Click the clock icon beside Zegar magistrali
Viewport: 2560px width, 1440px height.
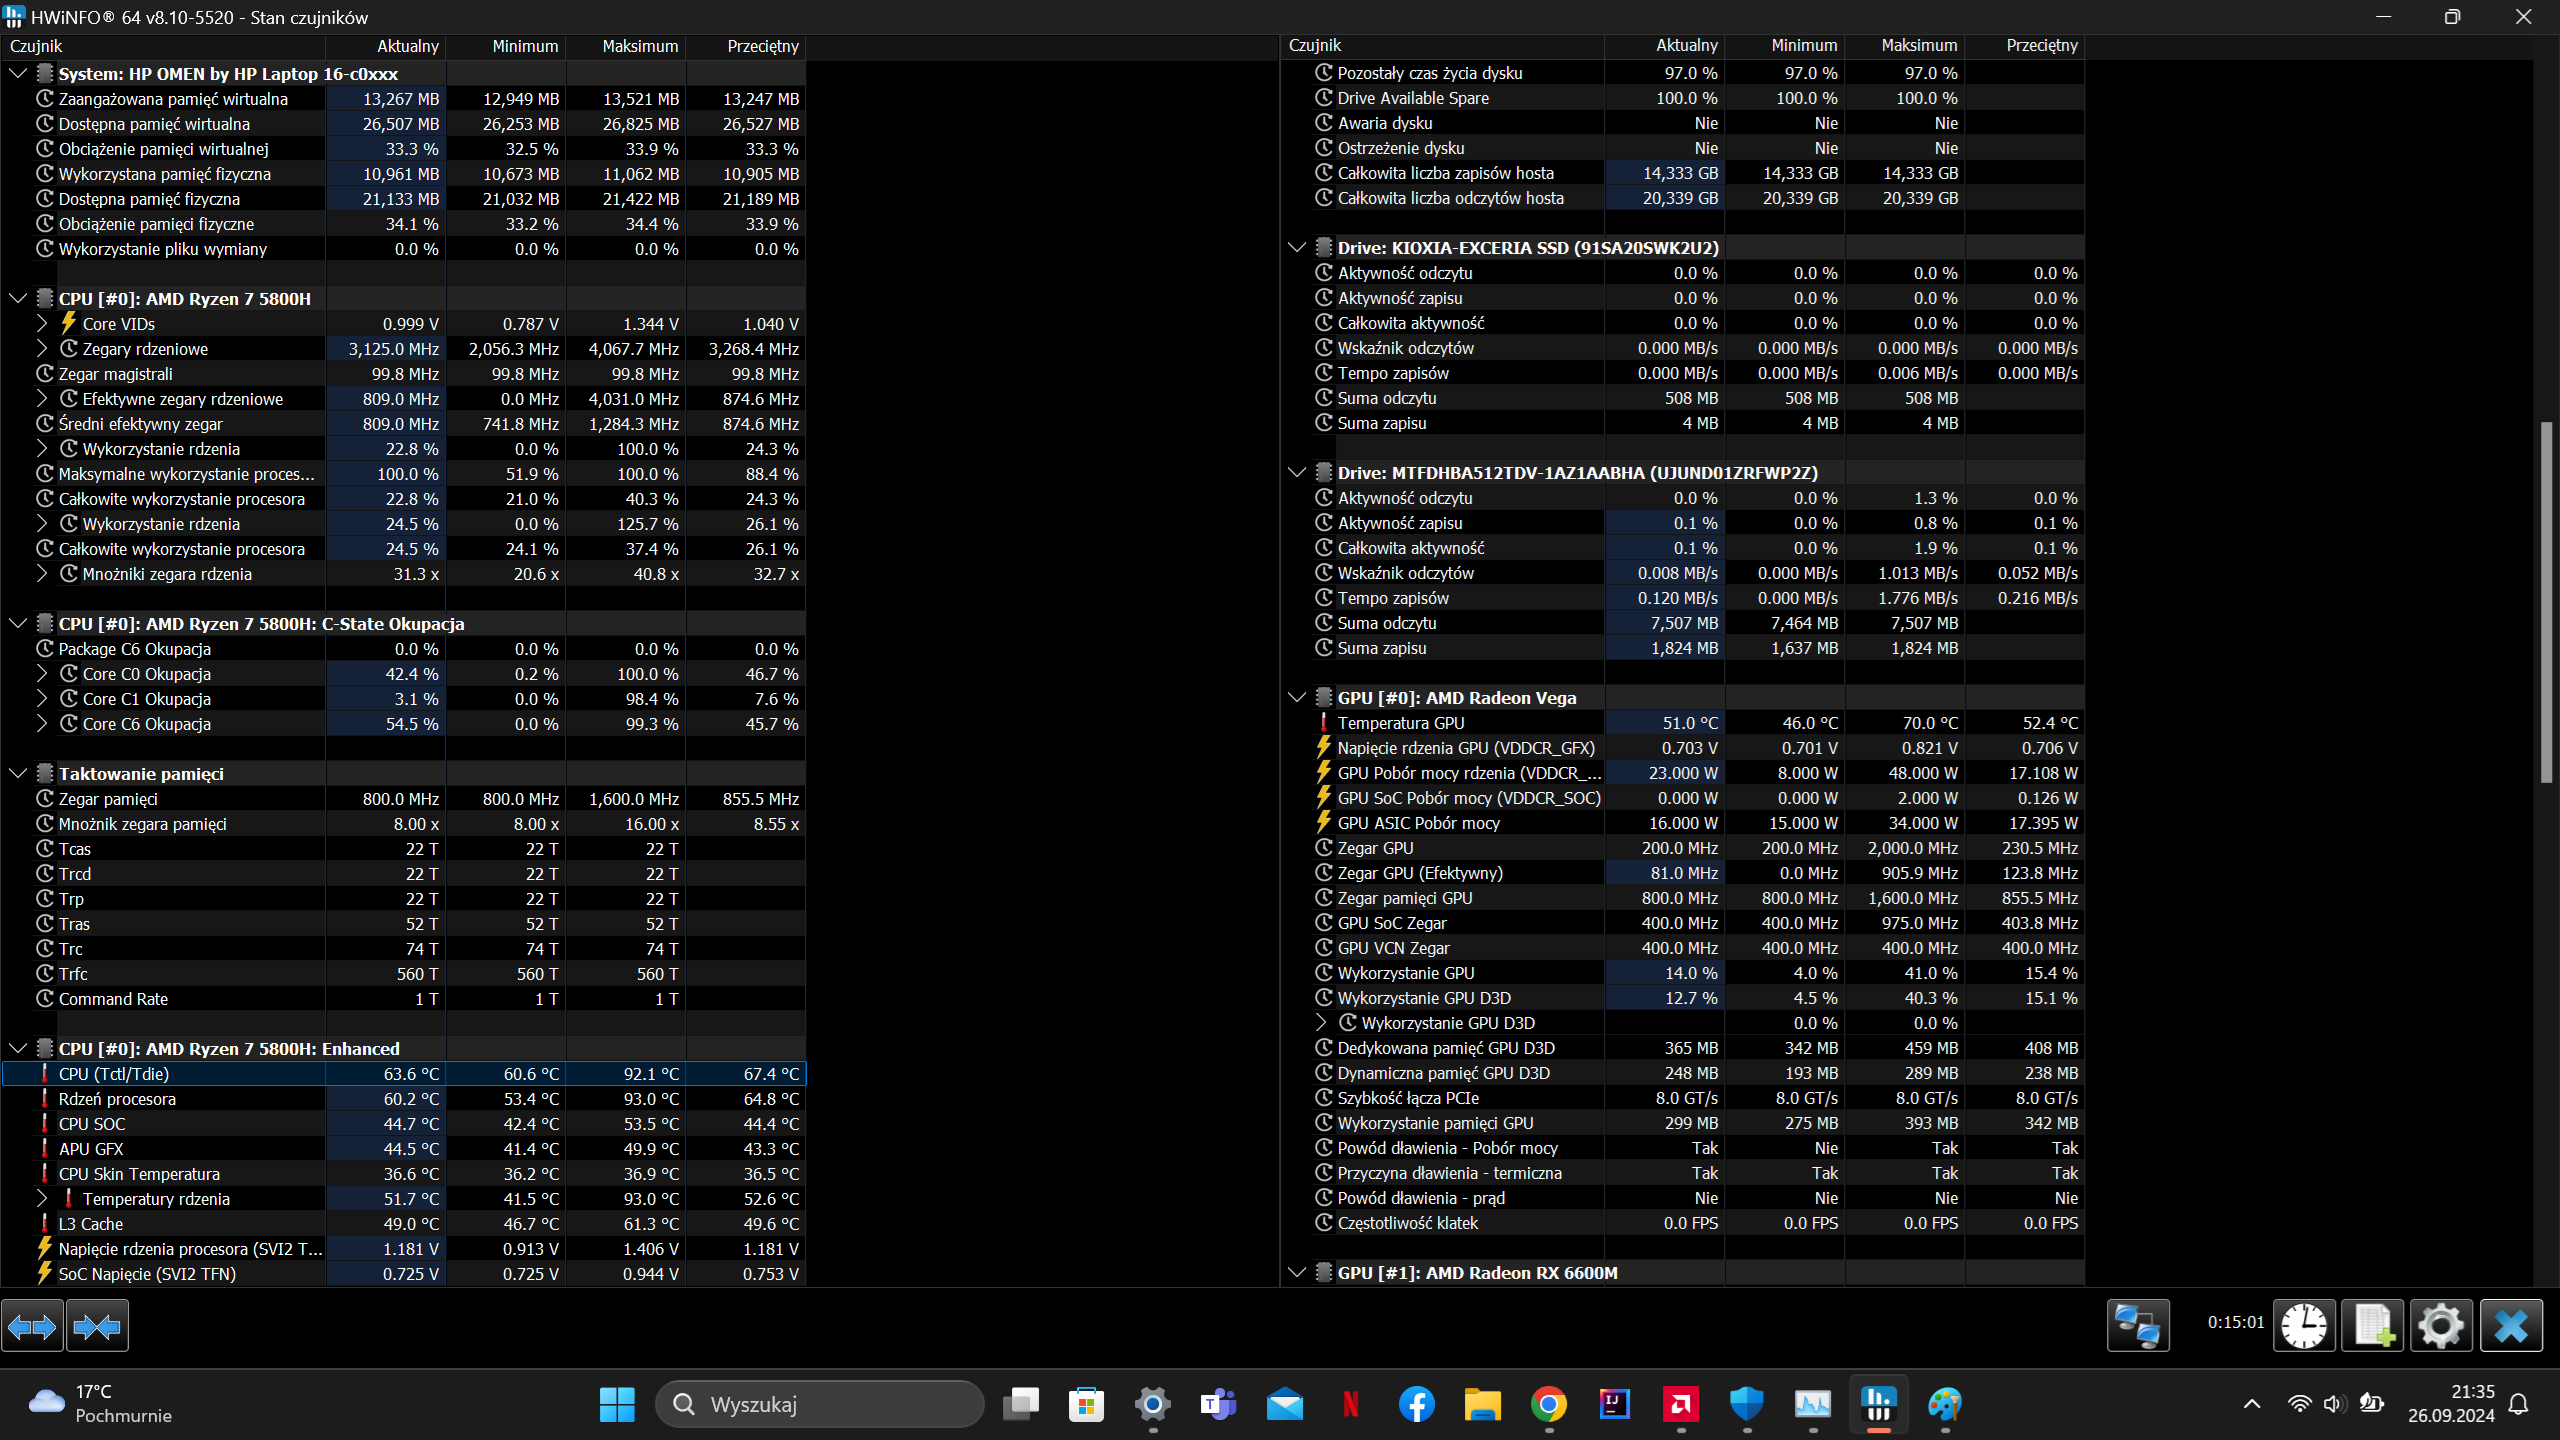click(x=45, y=373)
